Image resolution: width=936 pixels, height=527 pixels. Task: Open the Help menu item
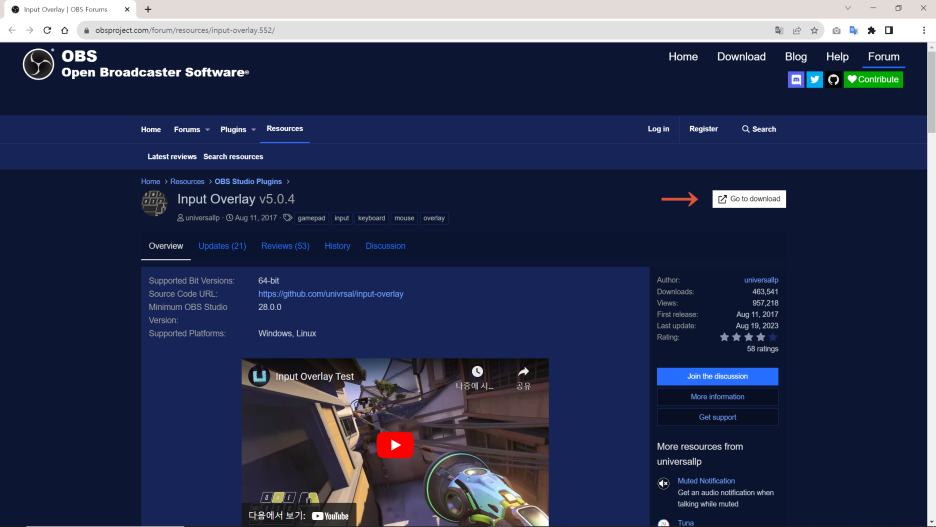pos(837,57)
